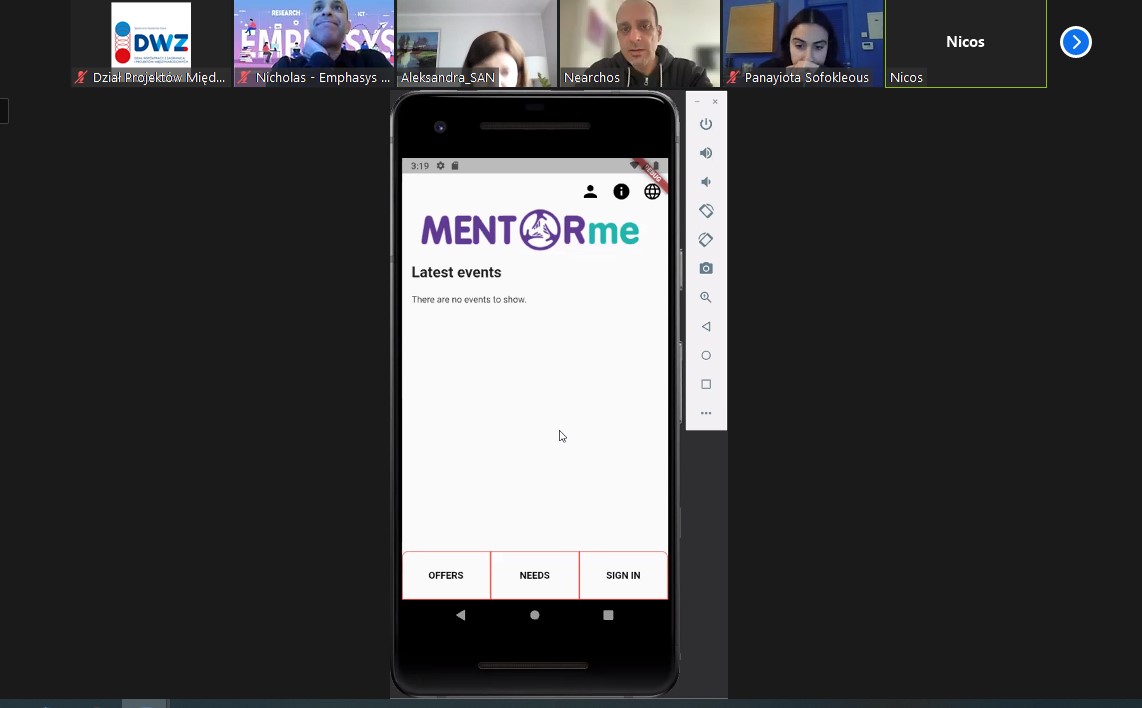Open emulator extended controls three dots

point(706,413)
